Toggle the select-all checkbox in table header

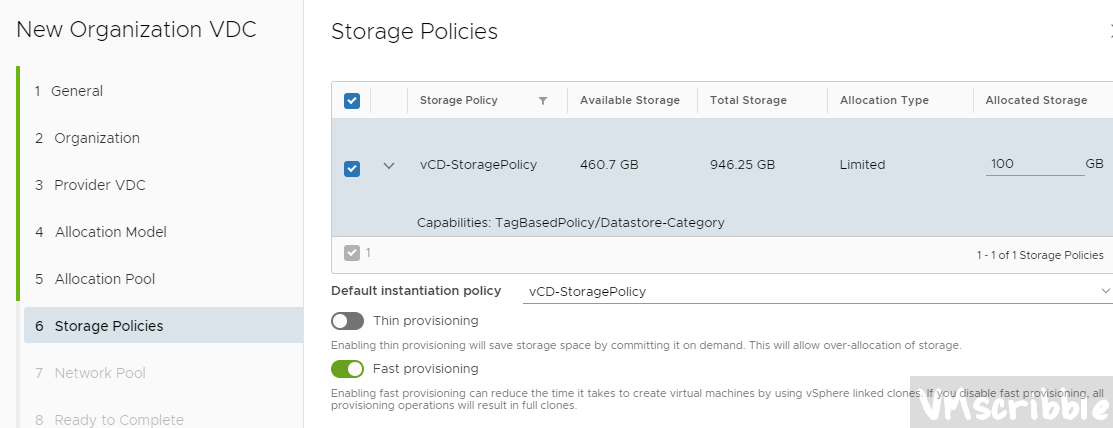pyautogui.click(x=352, y=100)
